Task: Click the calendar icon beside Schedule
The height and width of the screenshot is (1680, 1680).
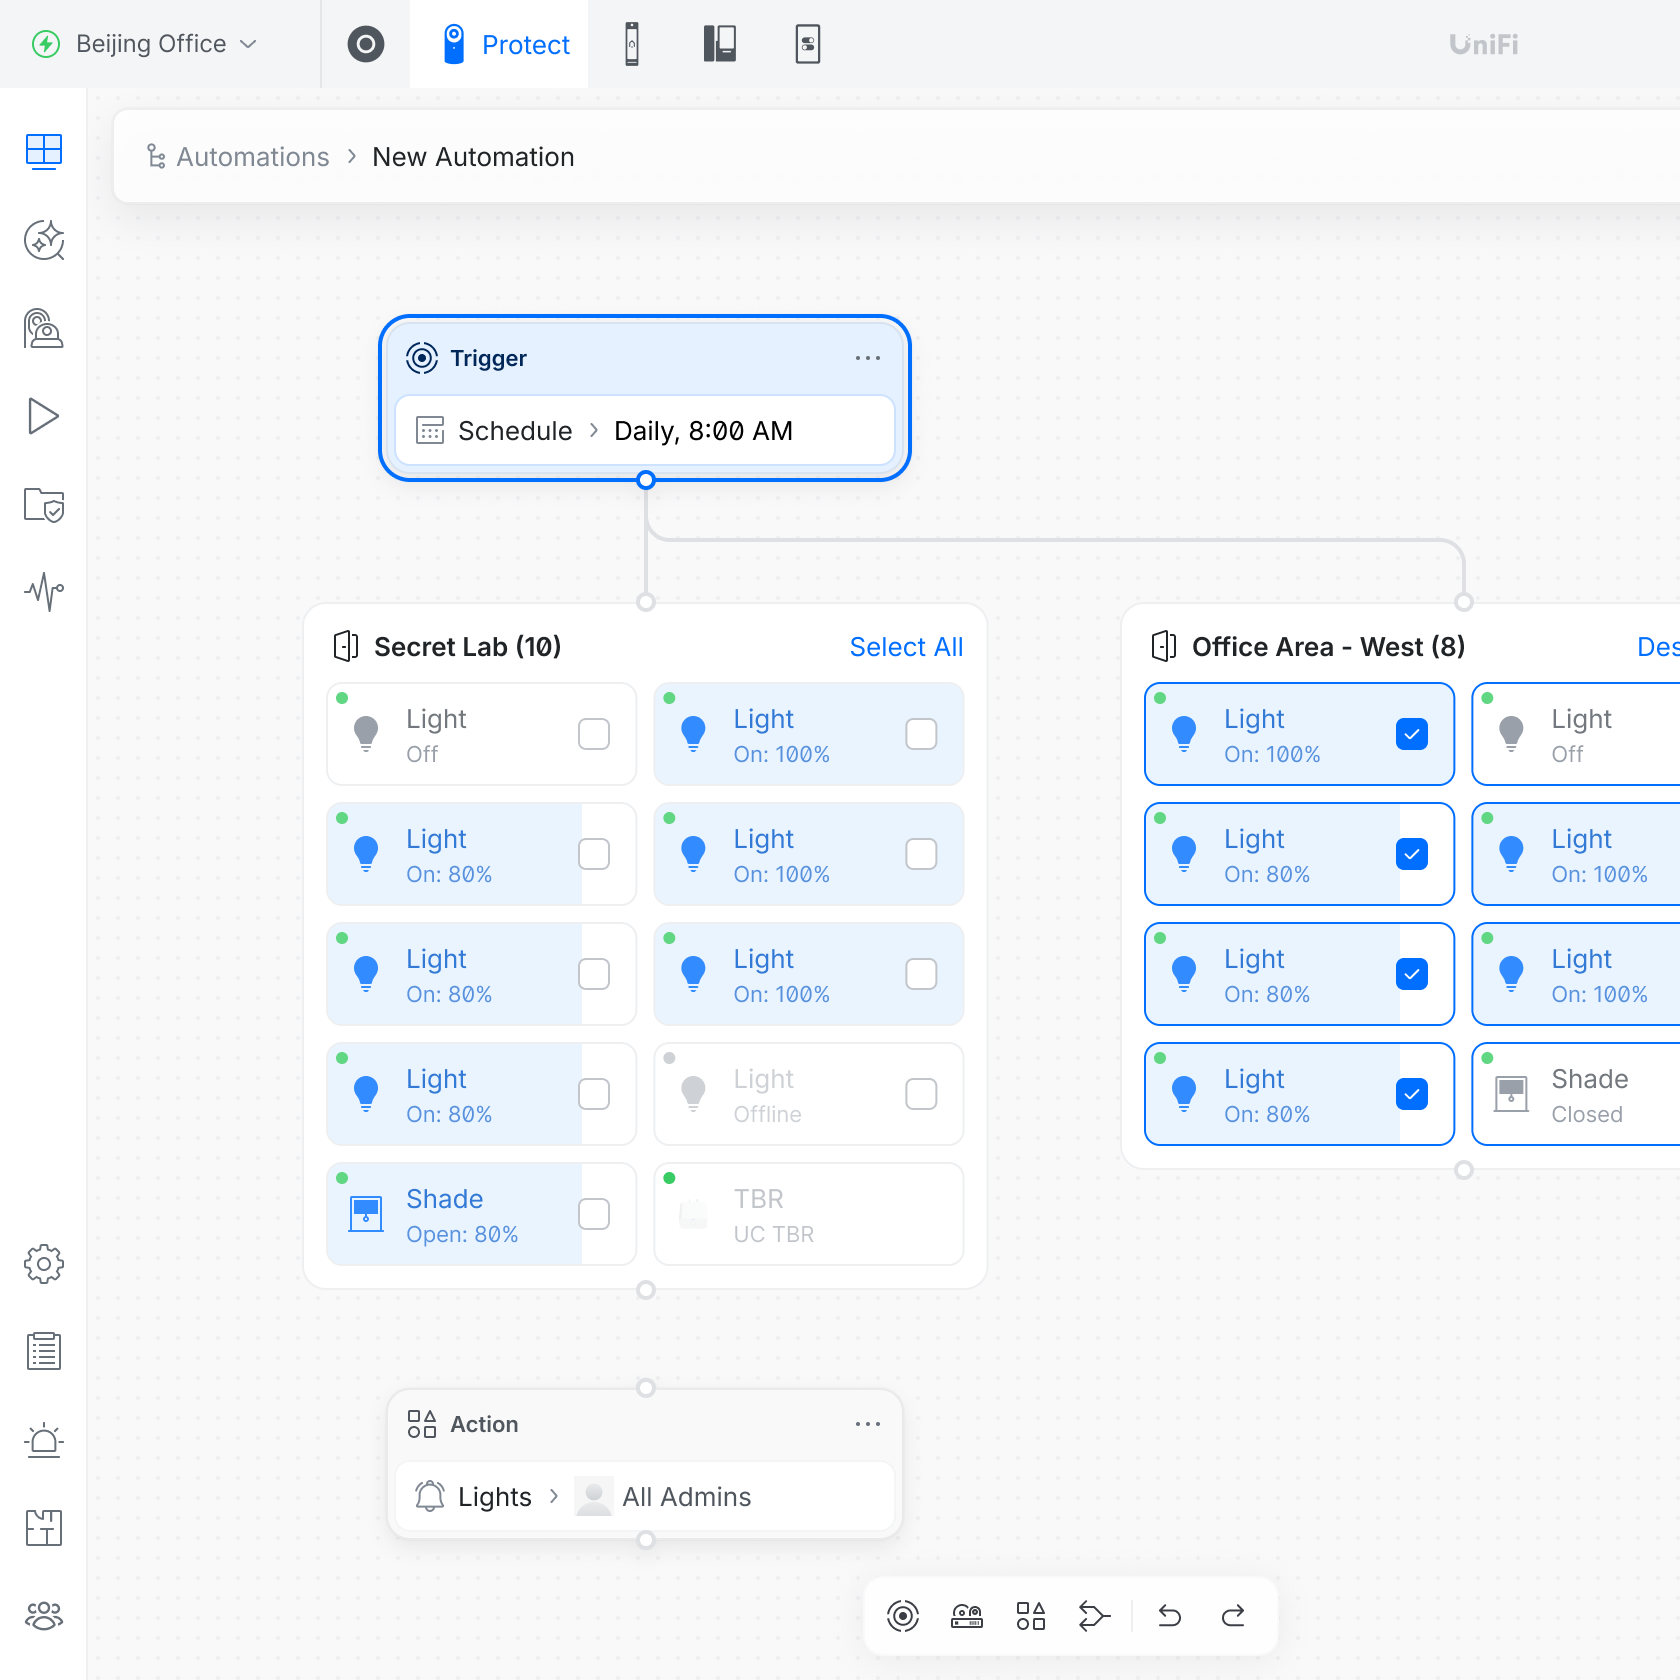Action: [430, 430]
